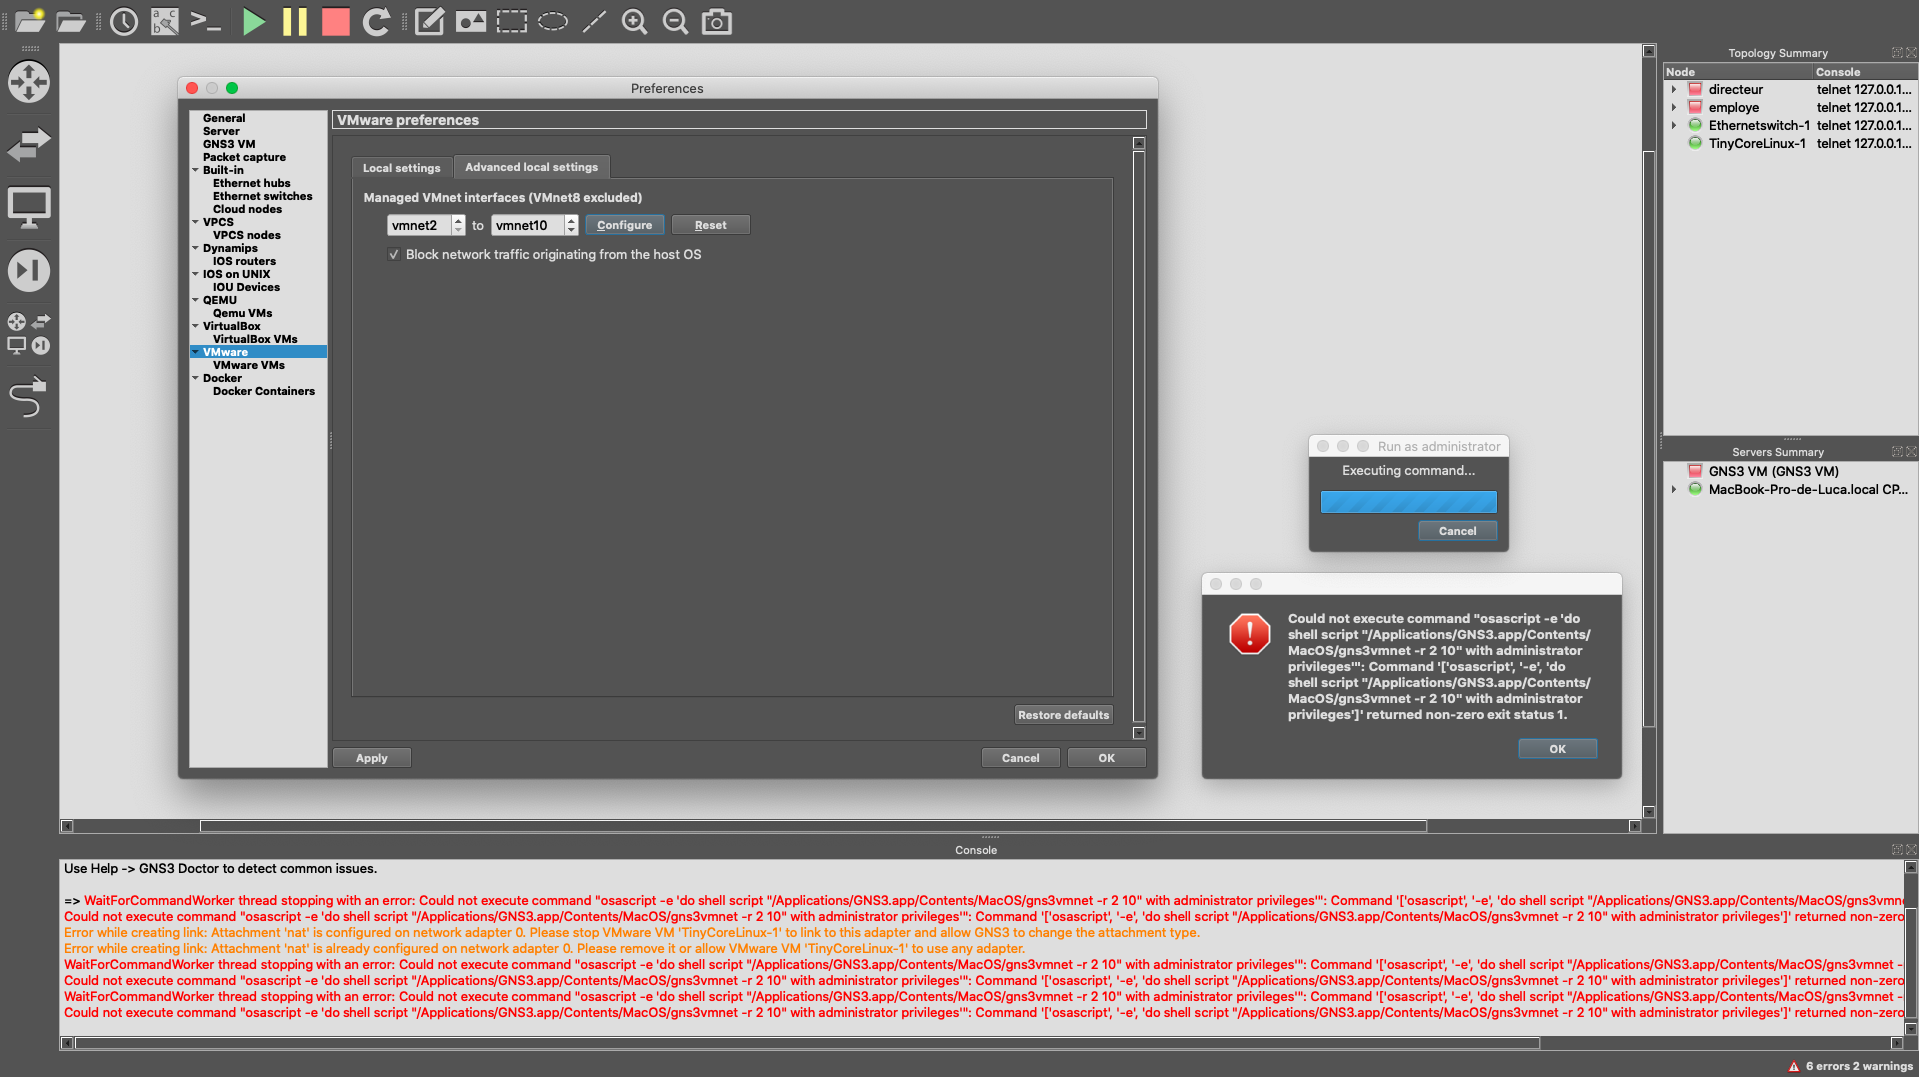This screenshot has width=1919, height=1077.
Task: Browse routers in the device sidebar
Action: point(29,82)
